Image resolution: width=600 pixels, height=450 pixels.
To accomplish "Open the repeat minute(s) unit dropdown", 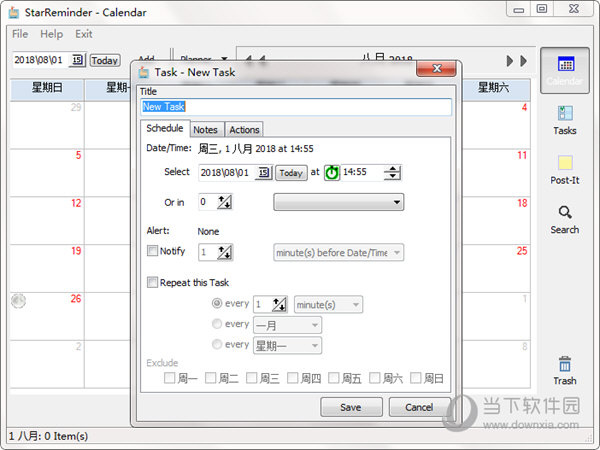I will (328, 305).
